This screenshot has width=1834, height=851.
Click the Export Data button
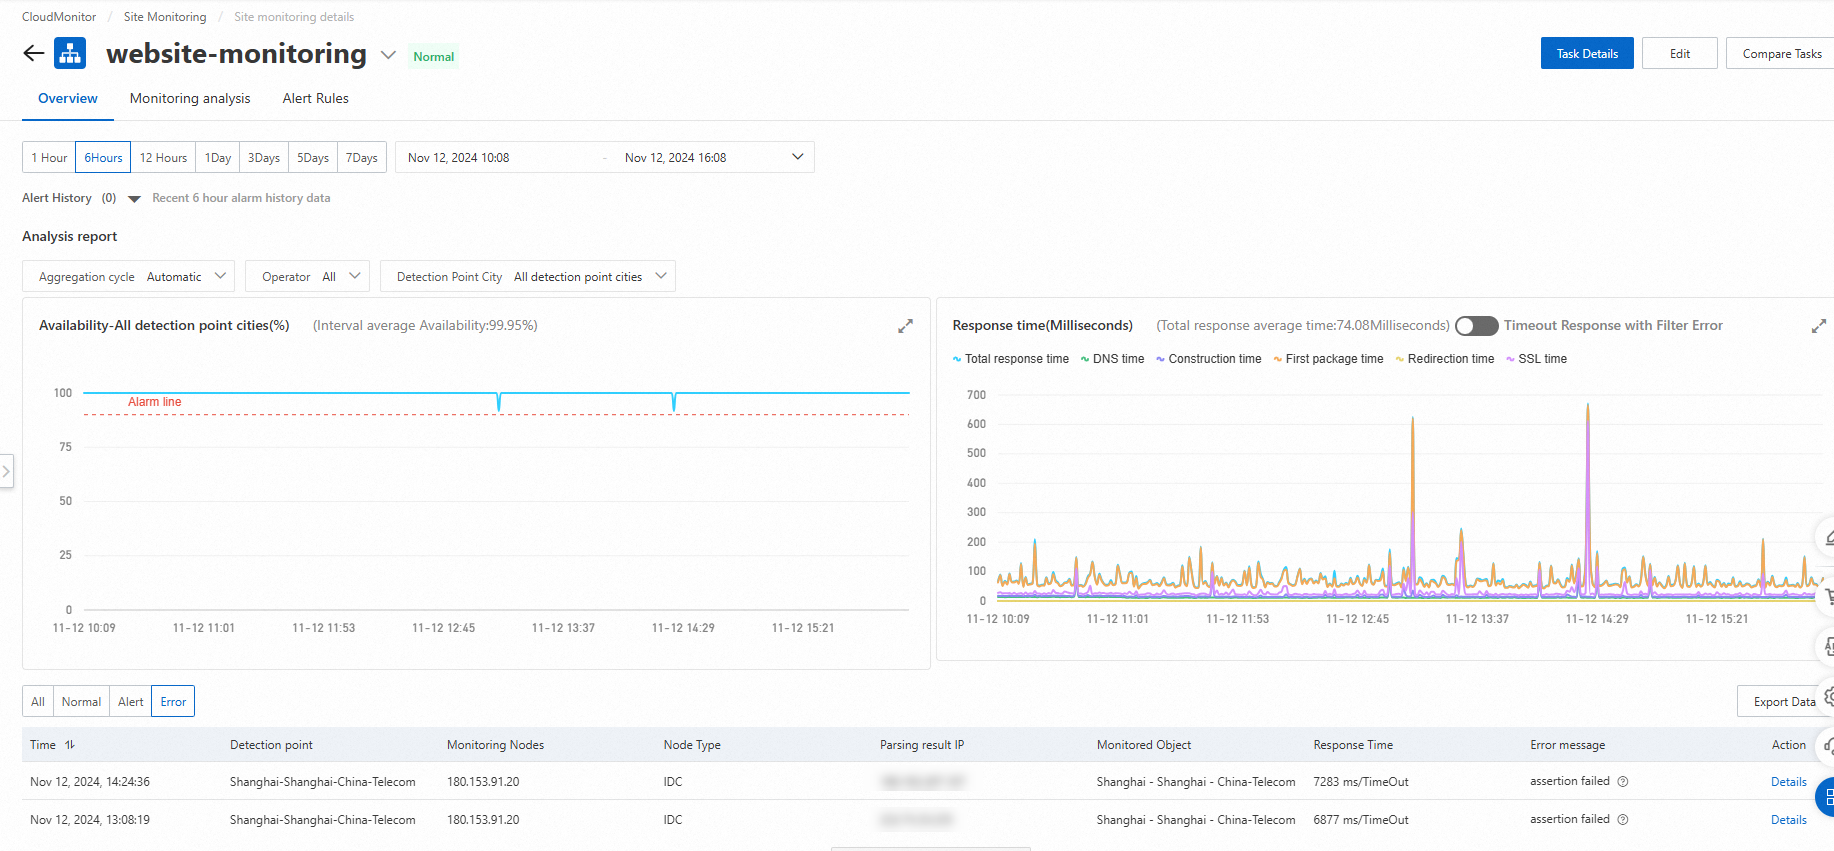1783,702
